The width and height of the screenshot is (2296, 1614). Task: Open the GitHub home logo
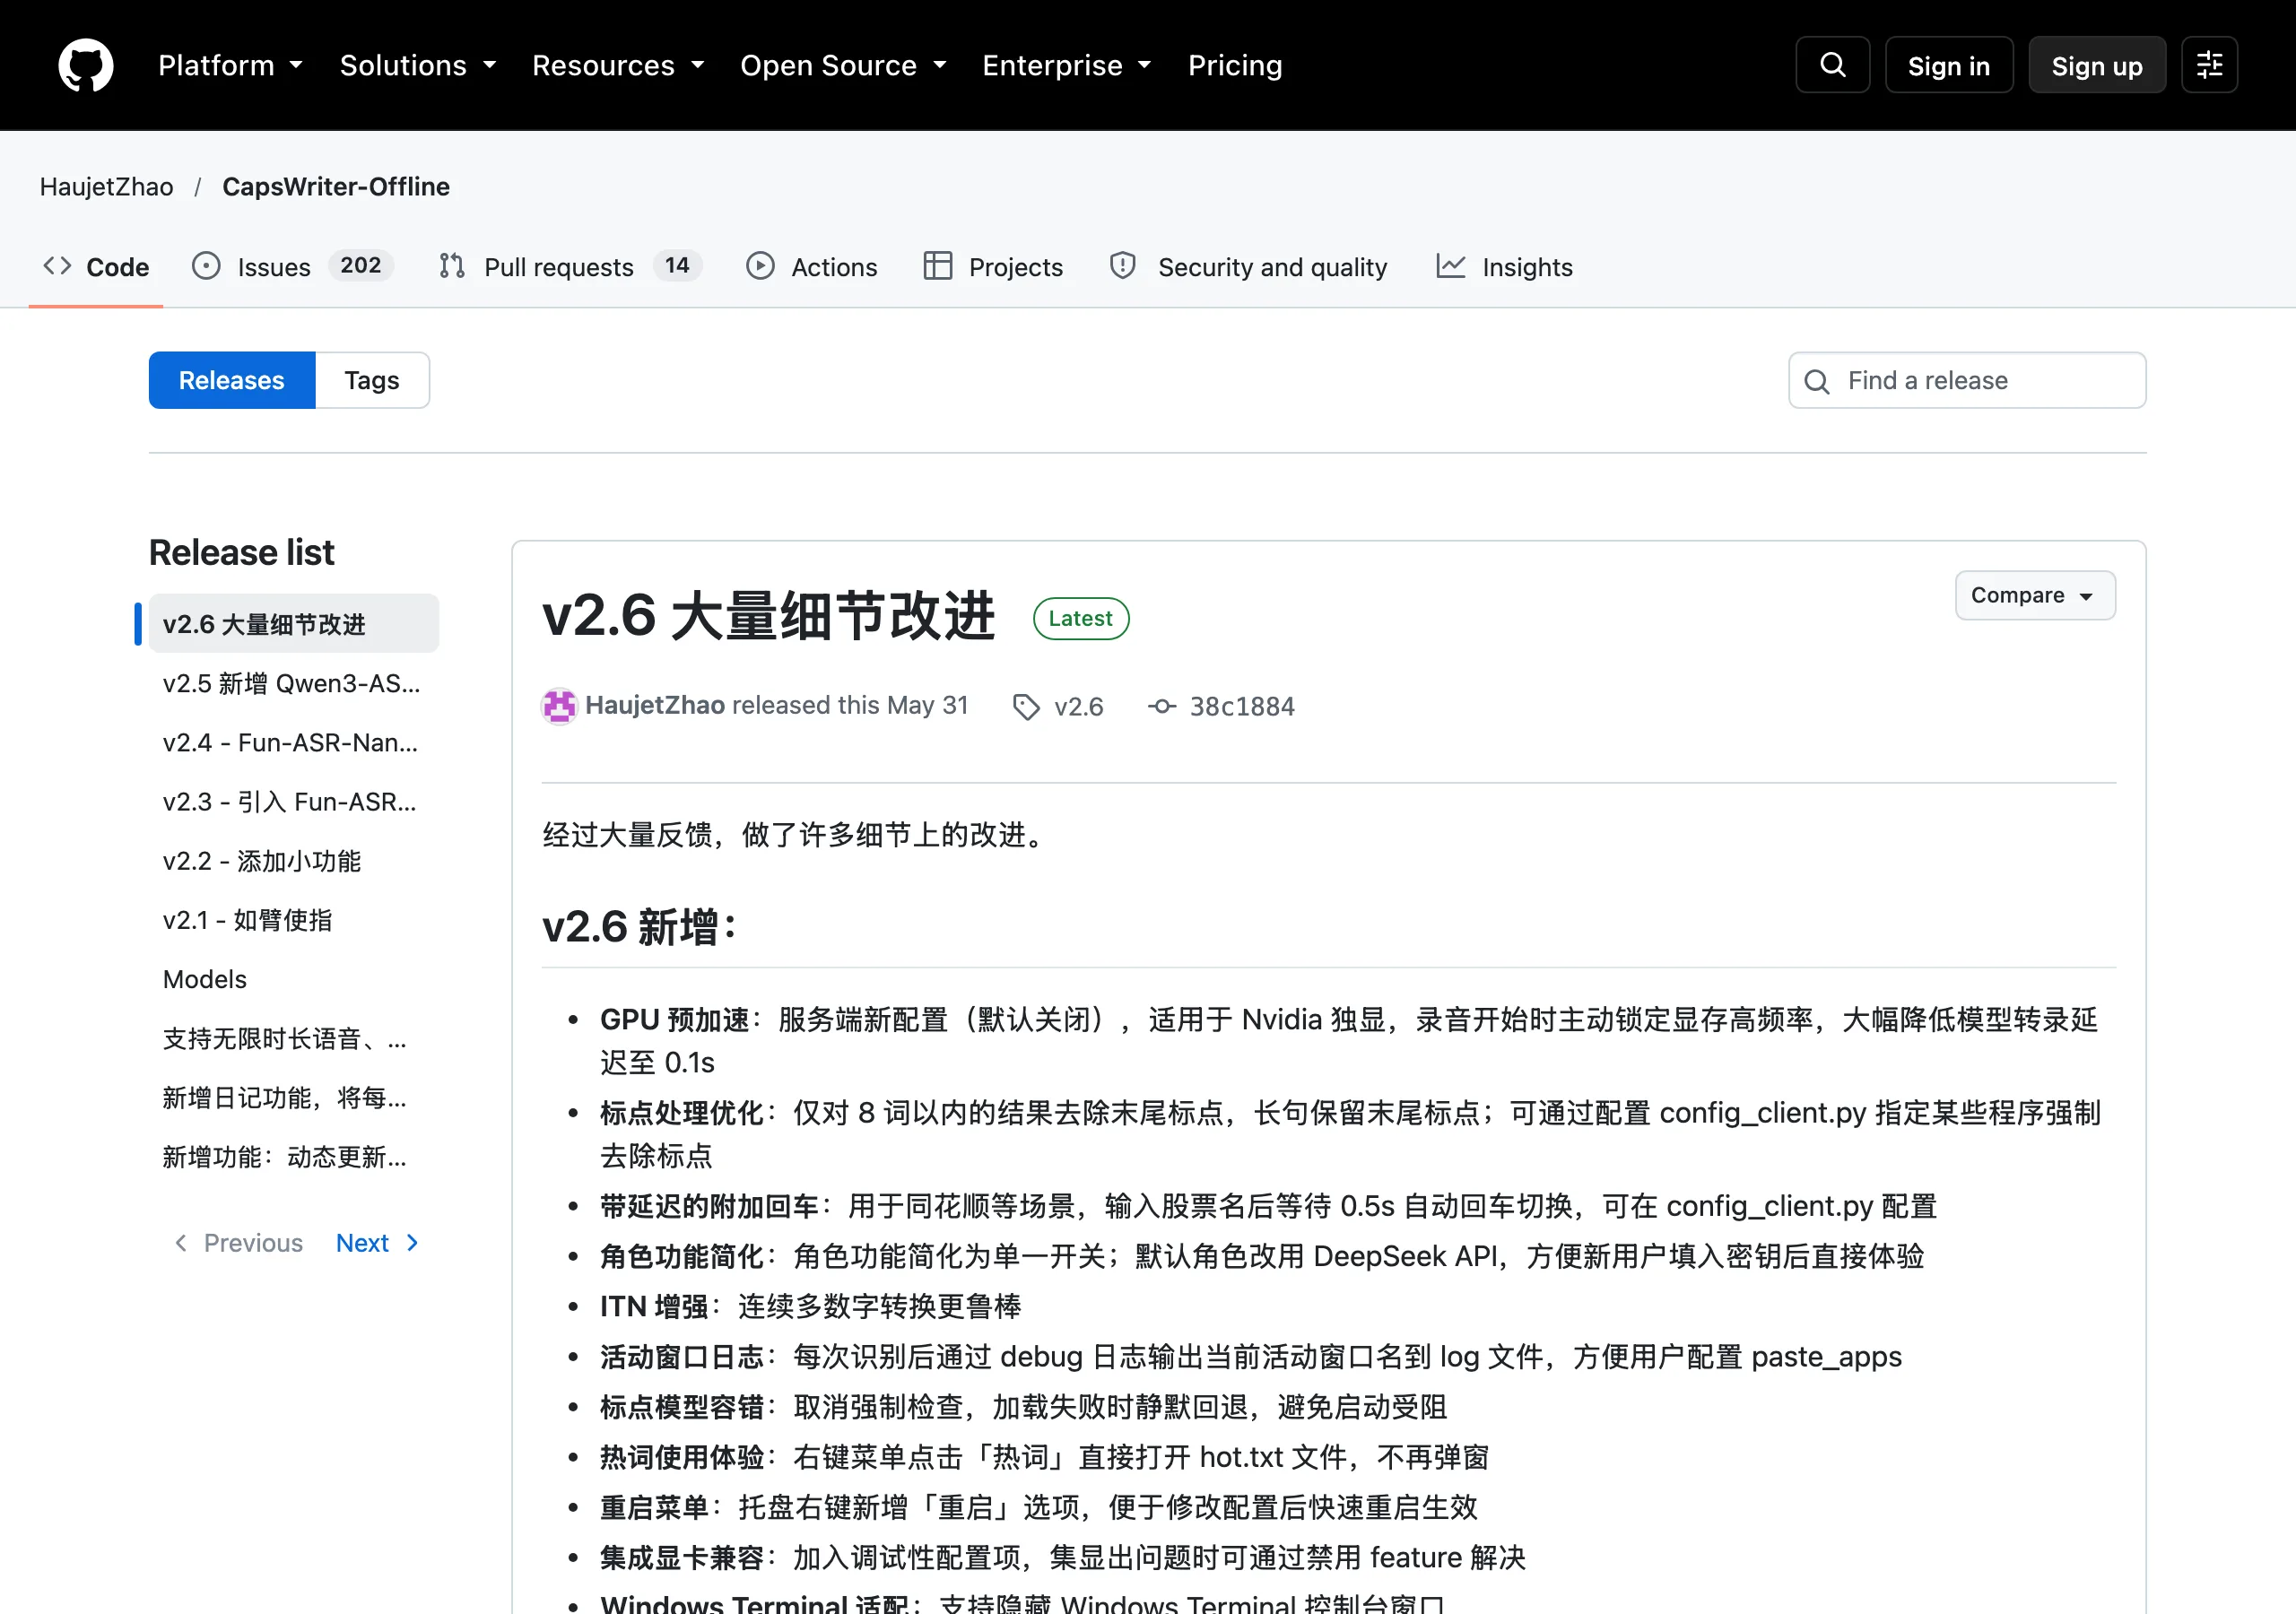(x=86, y=65)
